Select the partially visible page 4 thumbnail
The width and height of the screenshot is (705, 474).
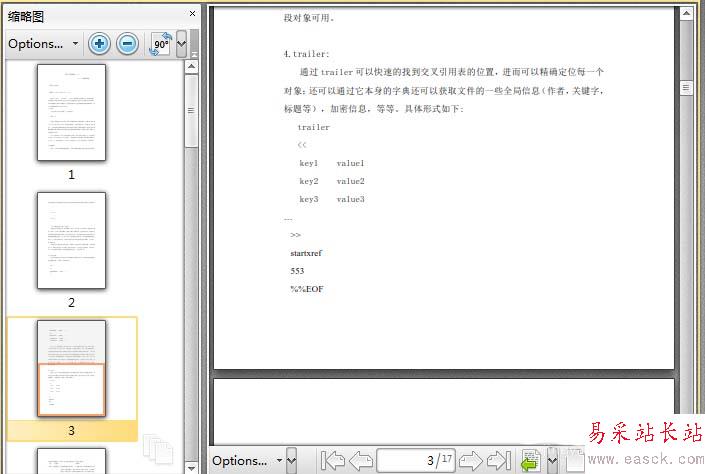71,461
